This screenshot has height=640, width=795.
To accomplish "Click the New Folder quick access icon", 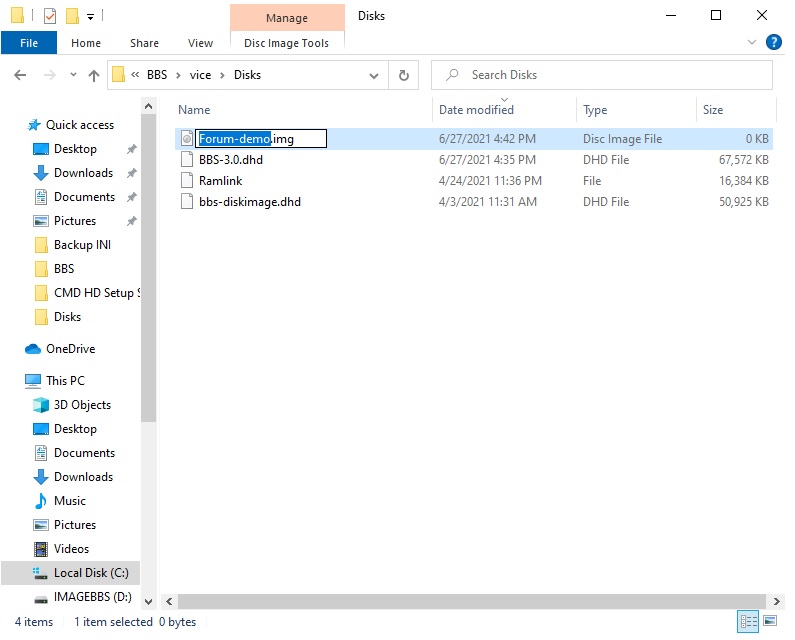I will (x=73, y=16).
